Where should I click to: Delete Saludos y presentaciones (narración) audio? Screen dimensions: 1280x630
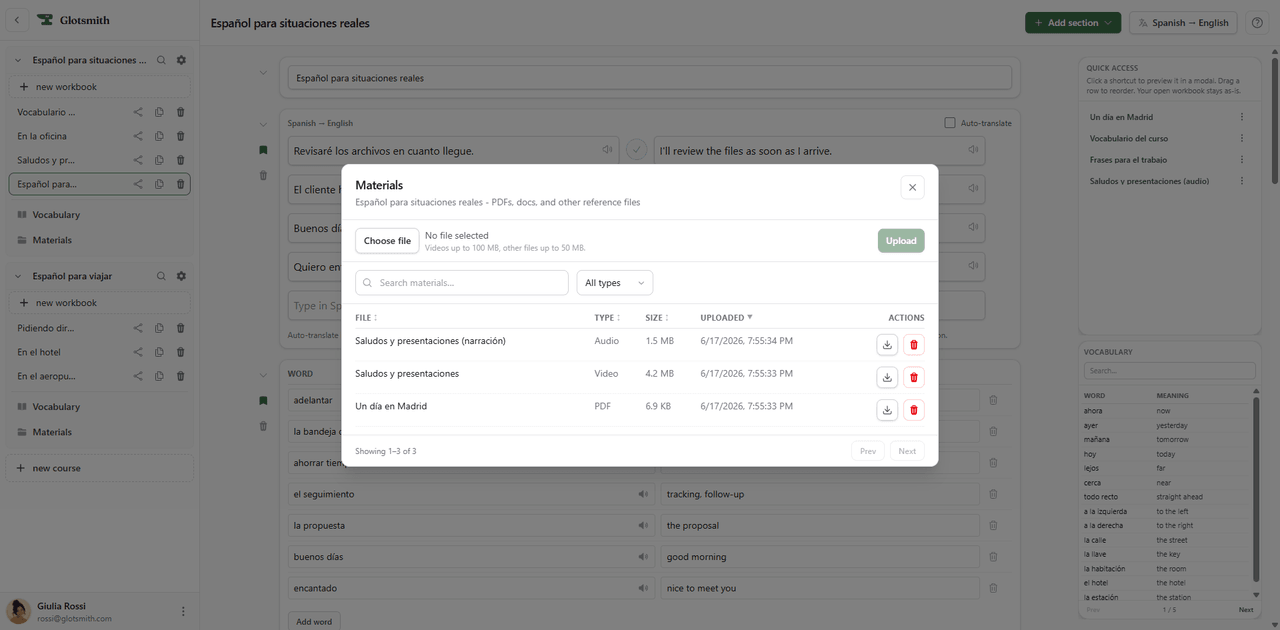[x=913, y=345]
